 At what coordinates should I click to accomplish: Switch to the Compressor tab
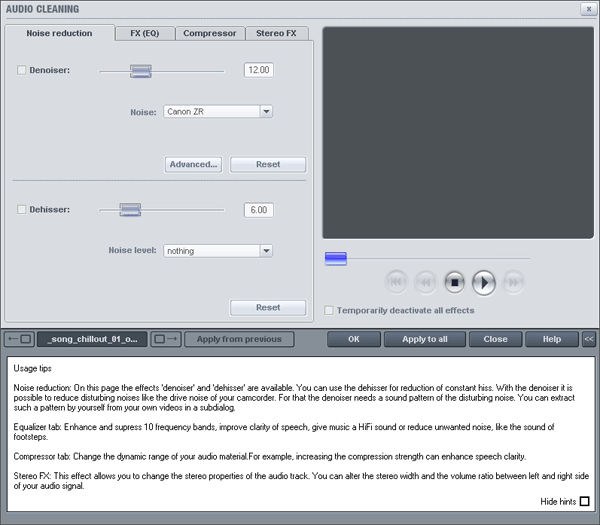tap(210, 34)
